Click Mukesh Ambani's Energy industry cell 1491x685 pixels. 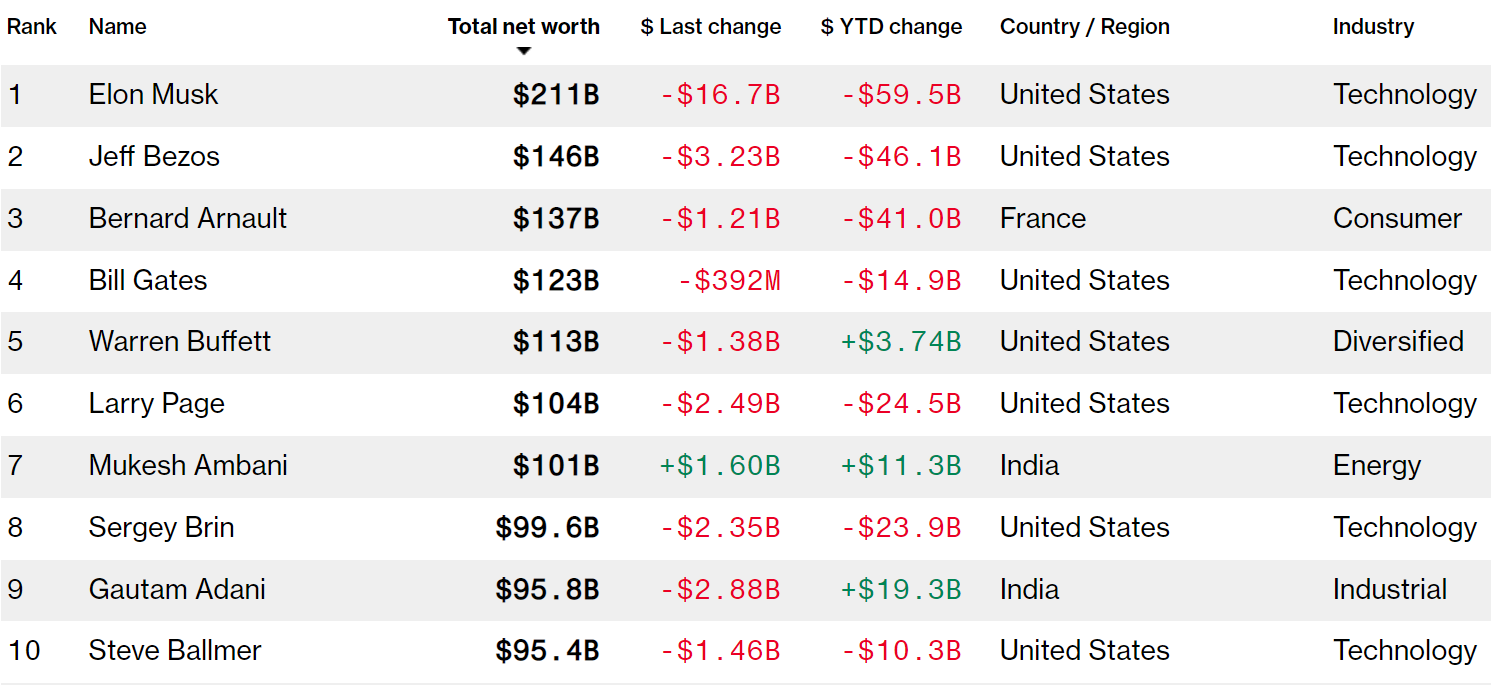1376,466
